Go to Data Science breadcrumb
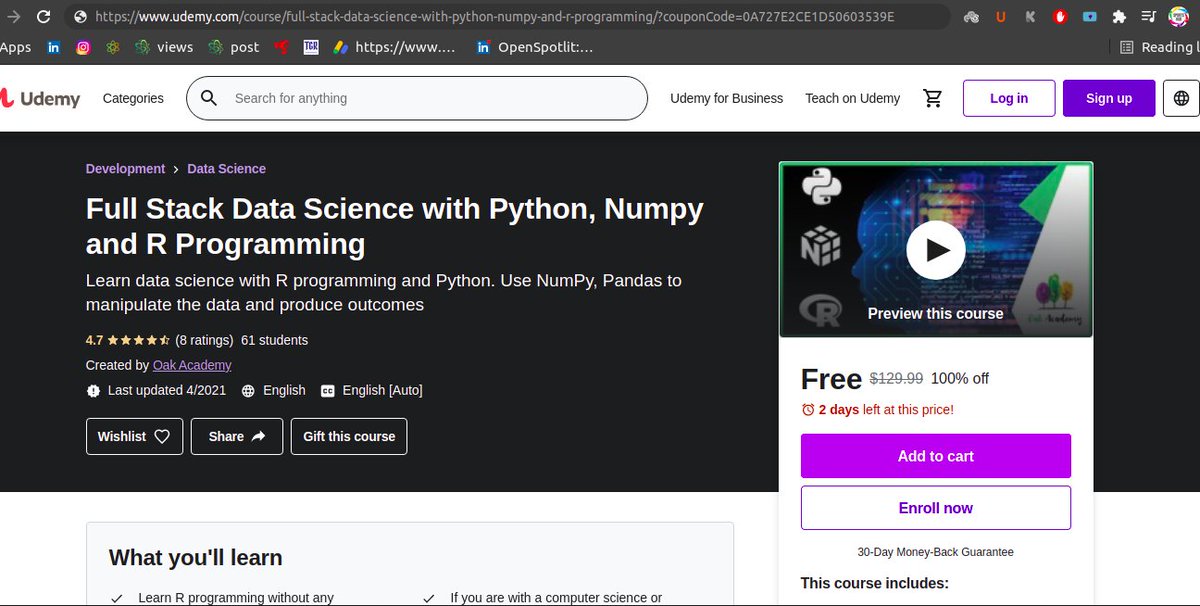Viewport: 1200px width, 606px height. 227,169
